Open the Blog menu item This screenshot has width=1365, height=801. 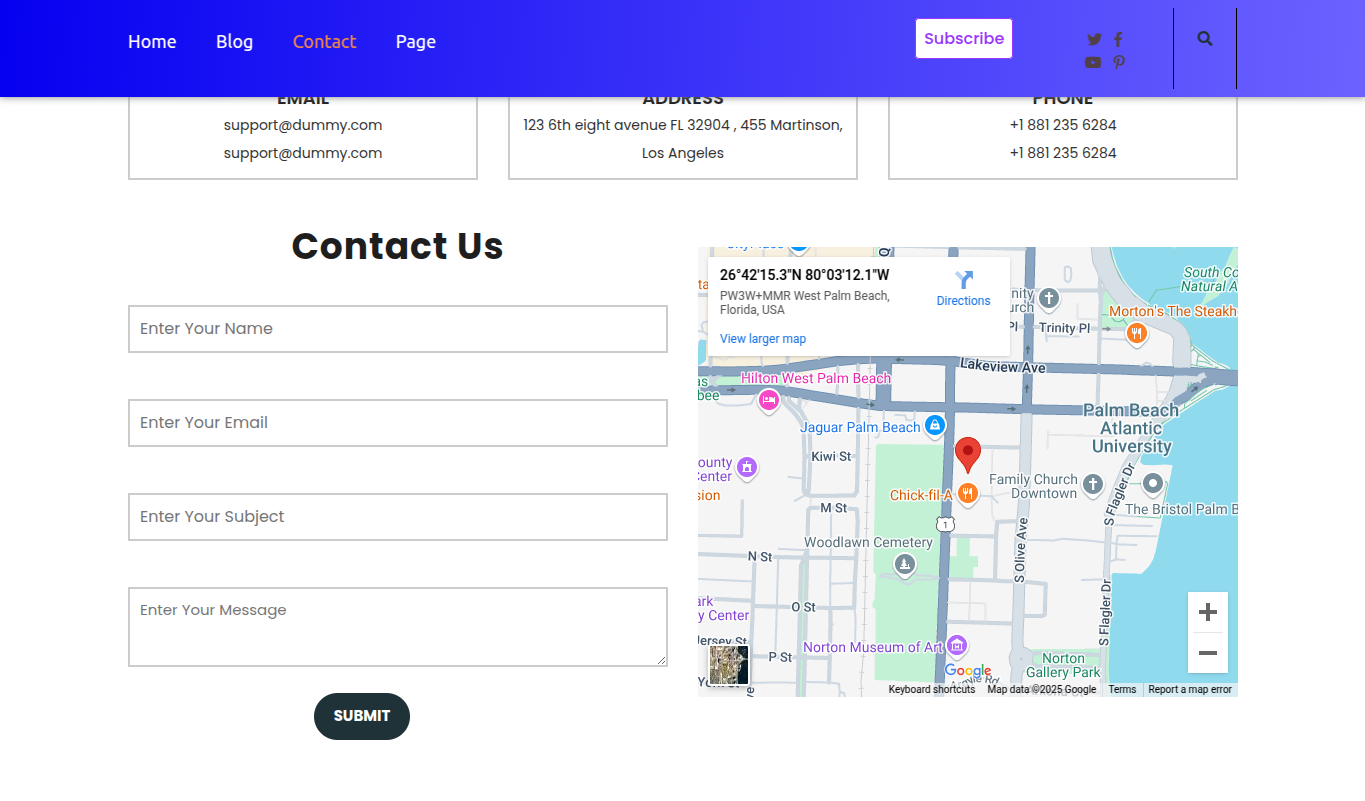click(x=234, y=42)
